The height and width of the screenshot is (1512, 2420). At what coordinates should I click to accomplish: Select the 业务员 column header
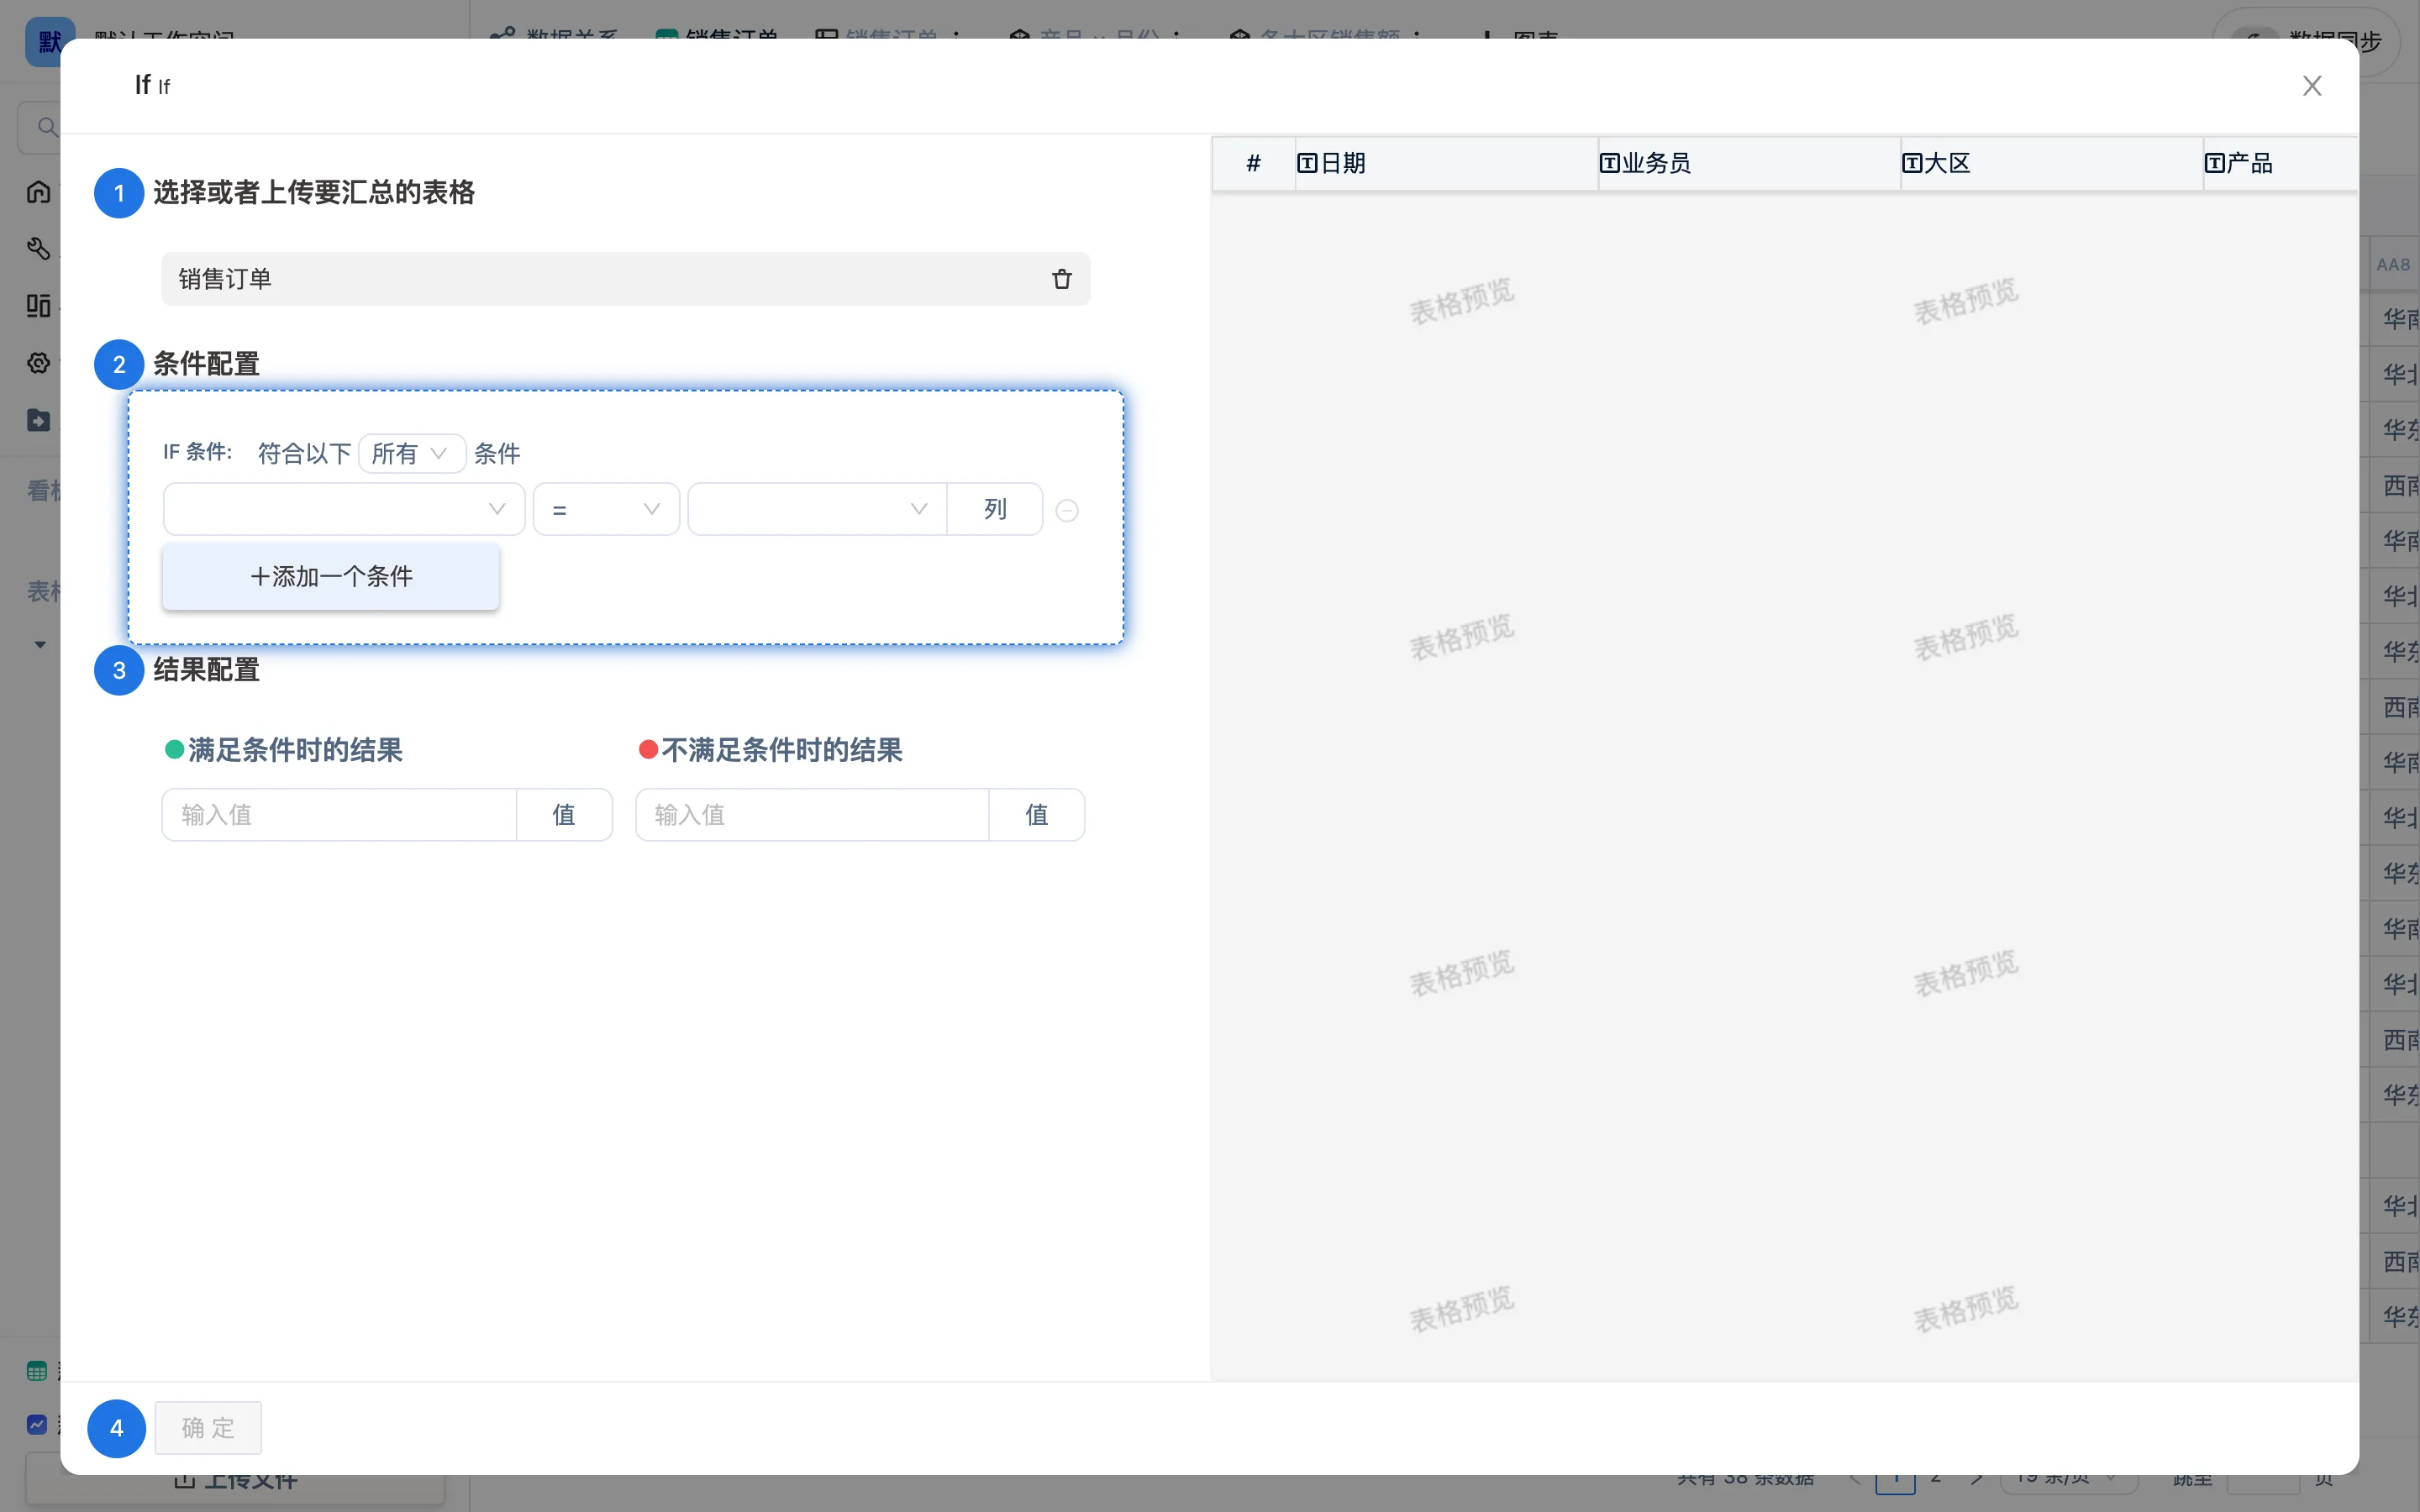point(1749,163)
